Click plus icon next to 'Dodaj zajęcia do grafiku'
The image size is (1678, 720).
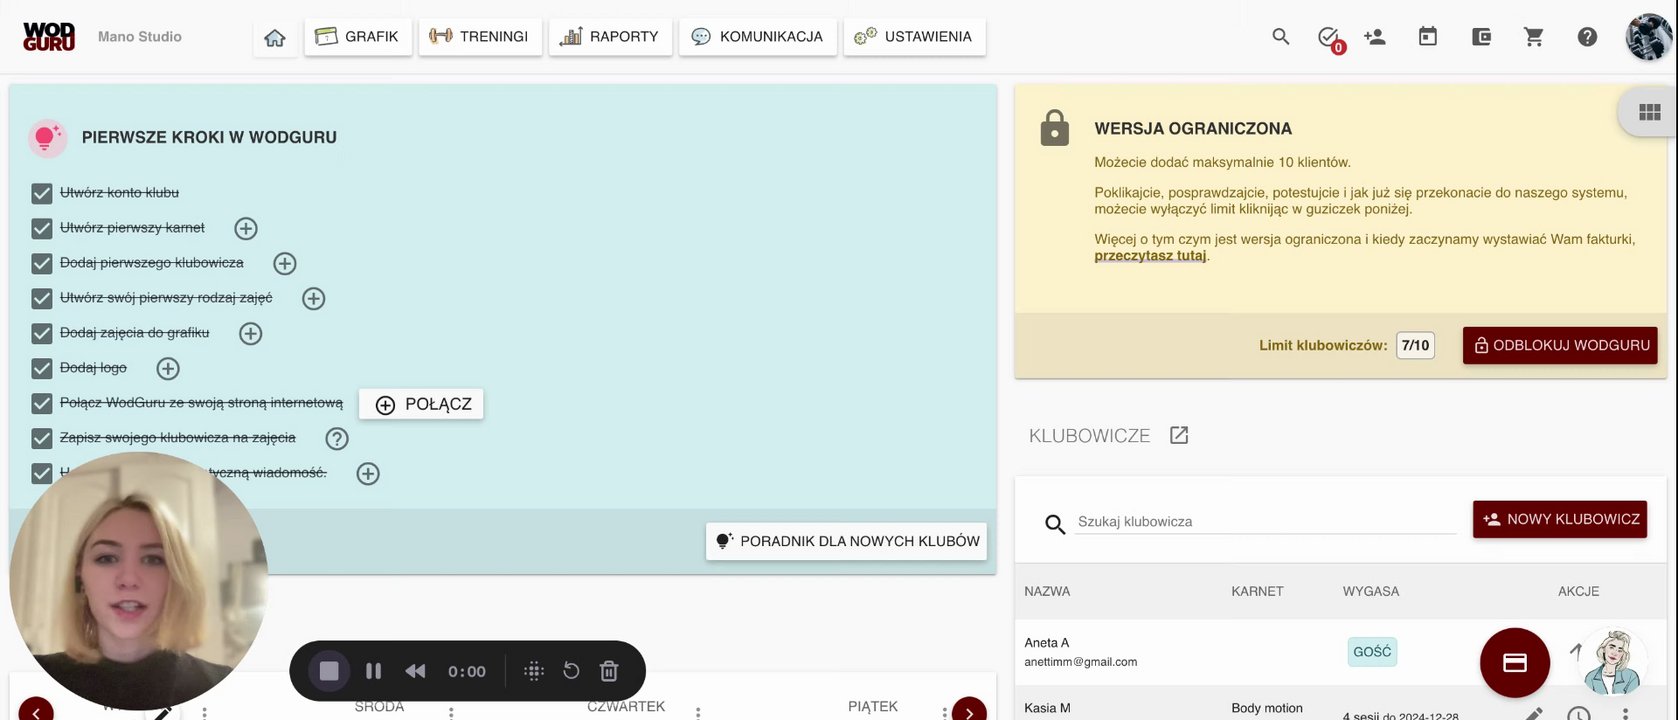251,334
